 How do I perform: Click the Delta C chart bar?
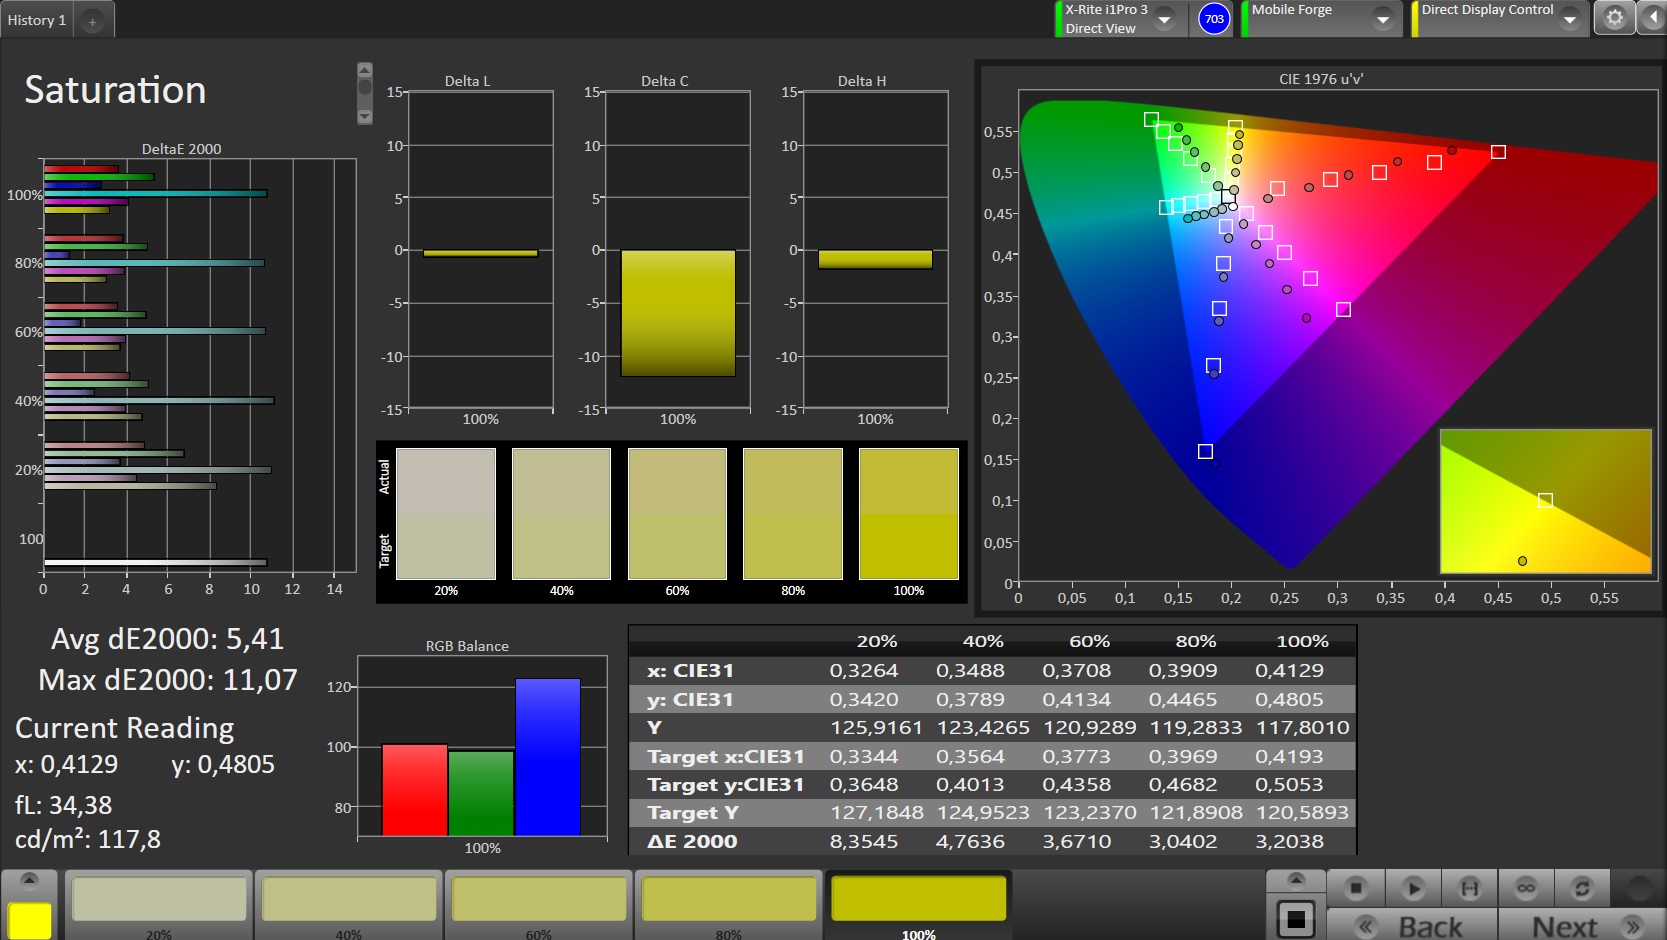tap(678, 313)
